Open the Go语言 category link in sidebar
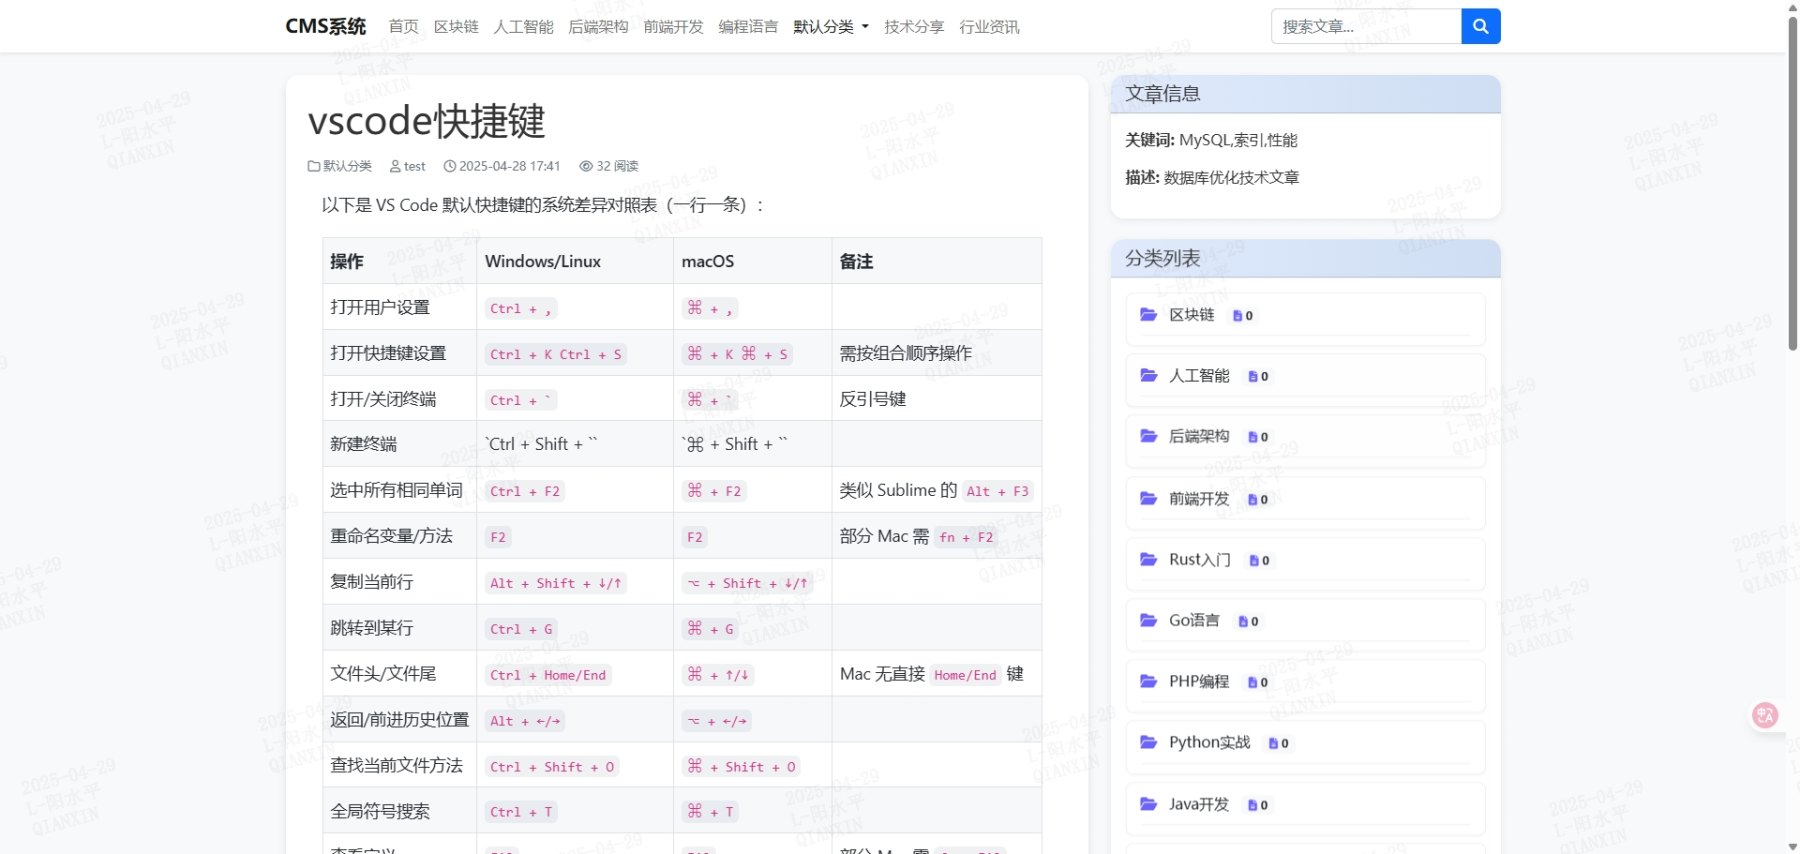Viewport: 1800px width, 854px height. tap(1194, 621)
